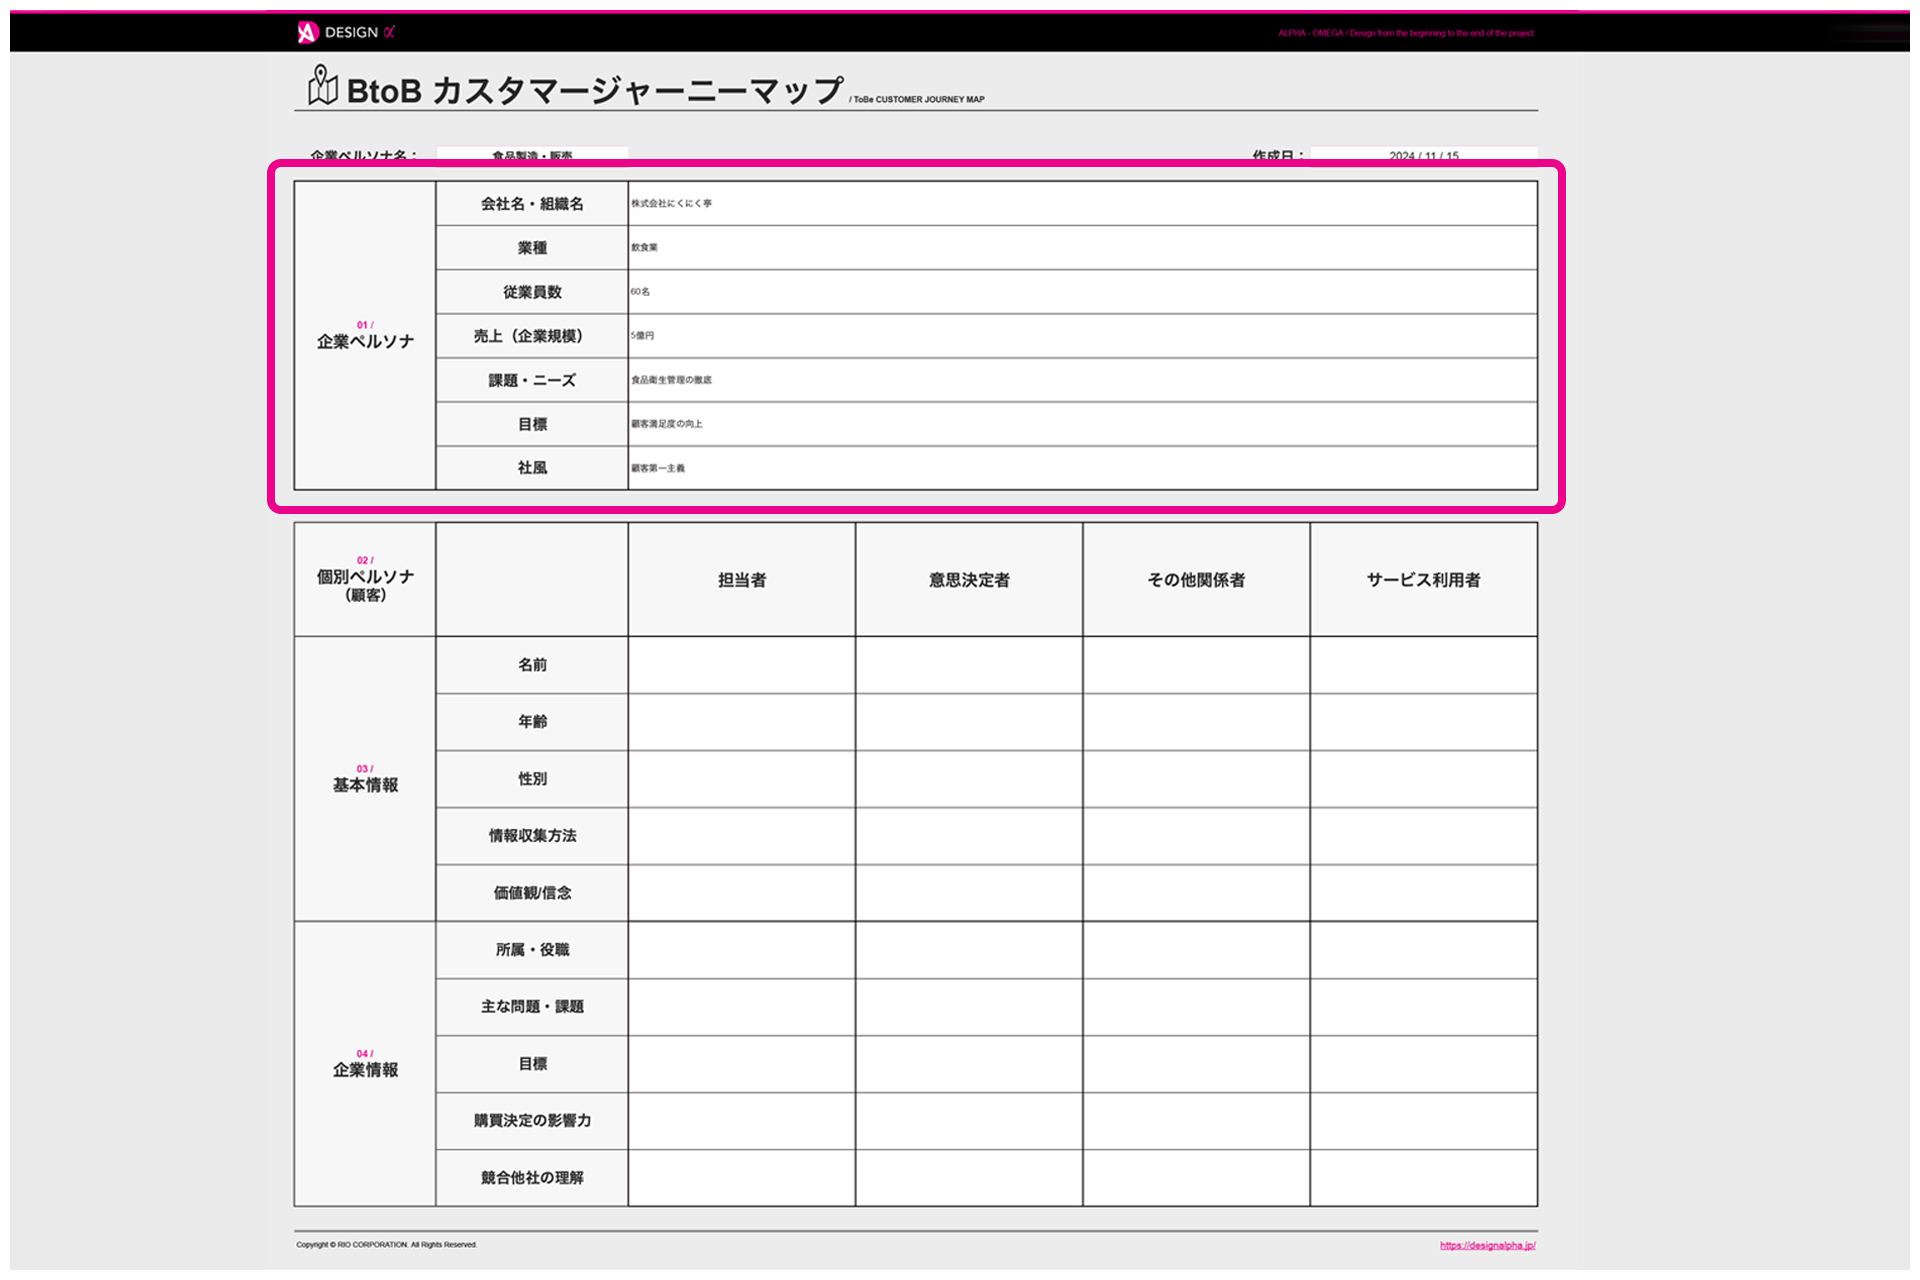Click the '競合他社の理解' row label
1920x1280 pixels.
(532, 1178)
